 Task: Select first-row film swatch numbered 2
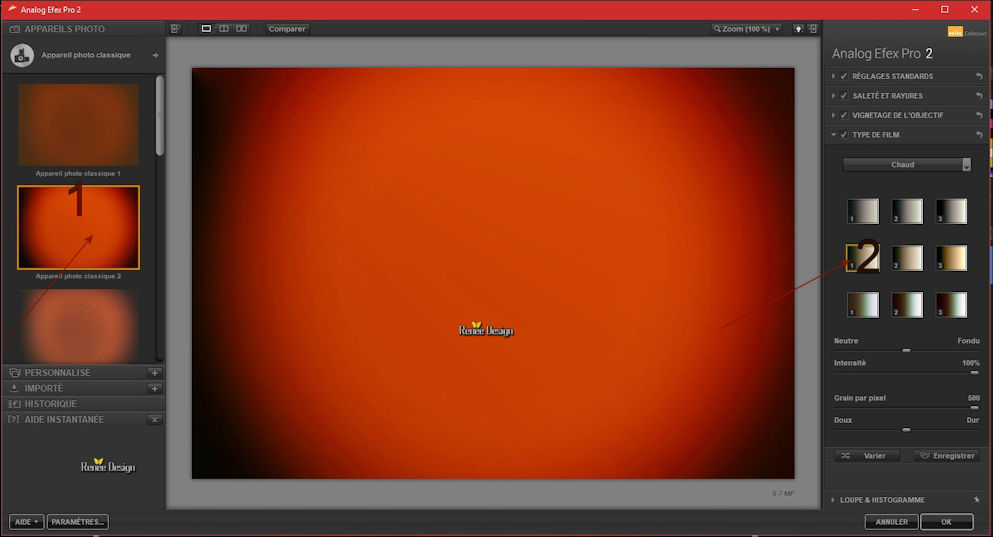point(907,211)
